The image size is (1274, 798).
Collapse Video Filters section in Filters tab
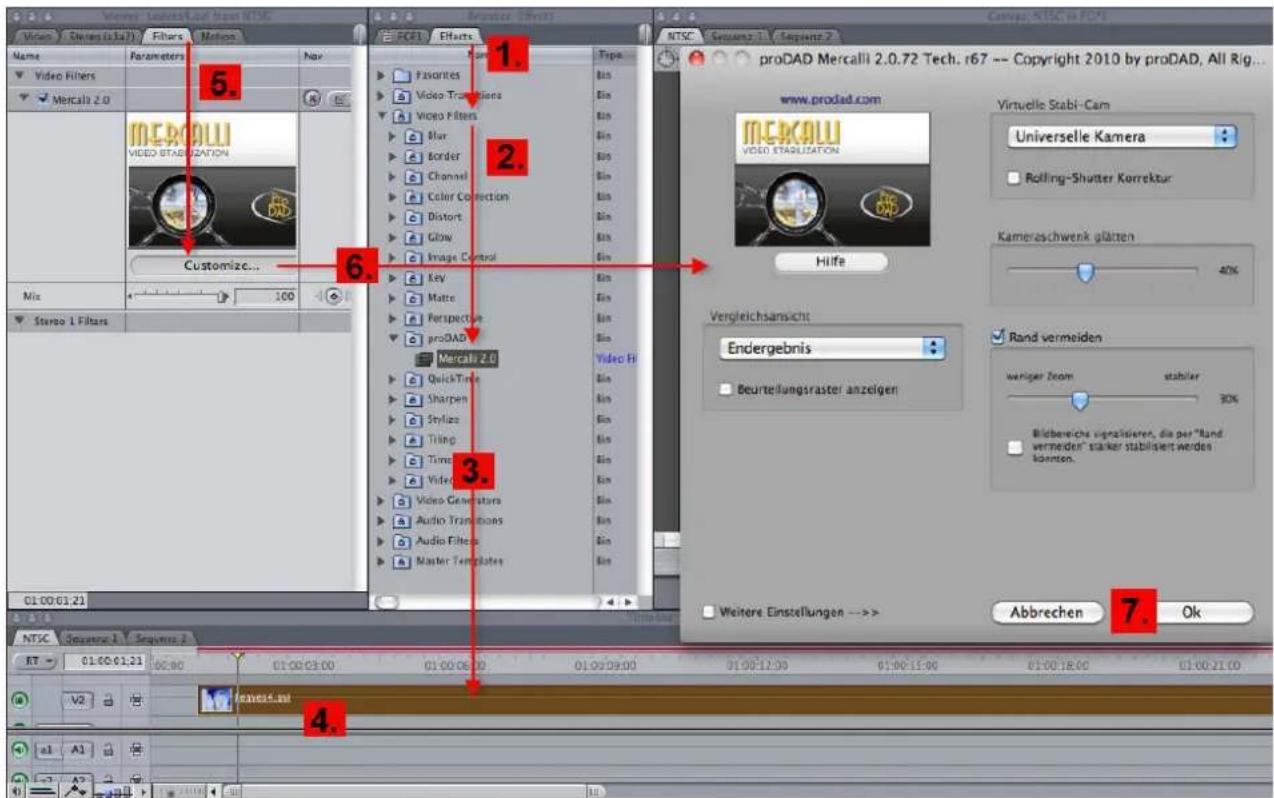(20, 77)
